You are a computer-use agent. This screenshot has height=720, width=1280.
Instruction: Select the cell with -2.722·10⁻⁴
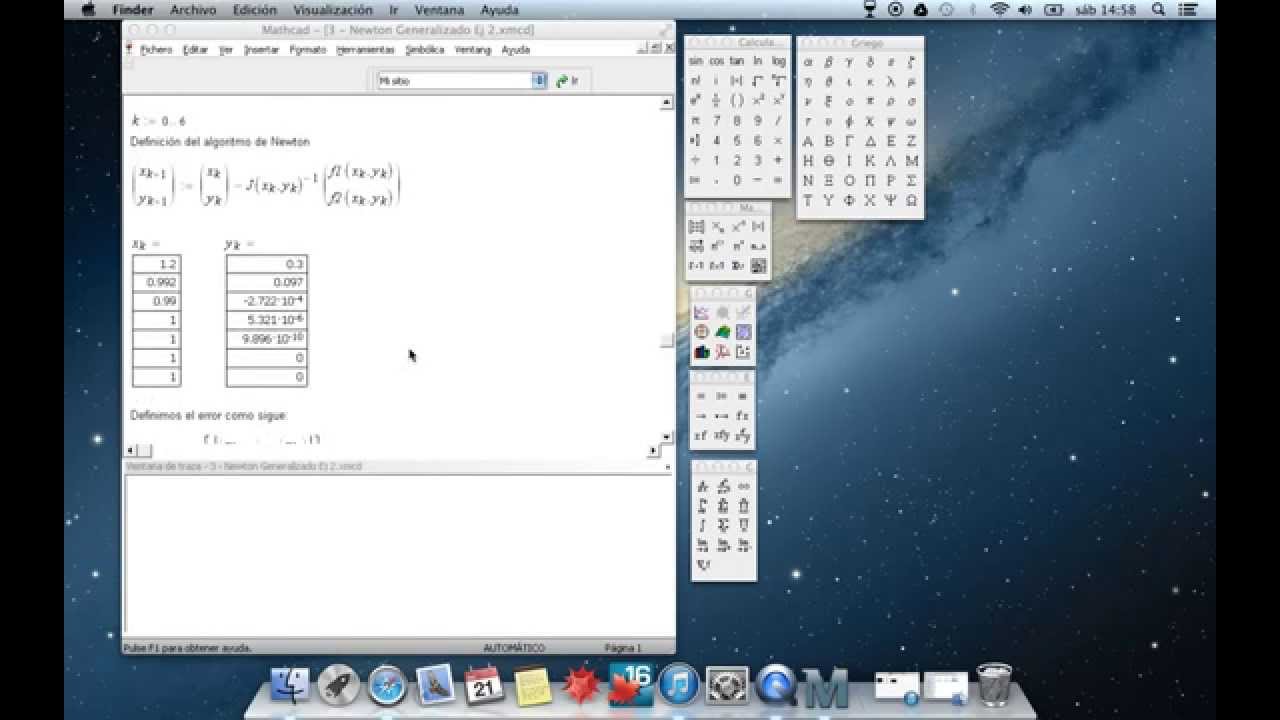266,302
